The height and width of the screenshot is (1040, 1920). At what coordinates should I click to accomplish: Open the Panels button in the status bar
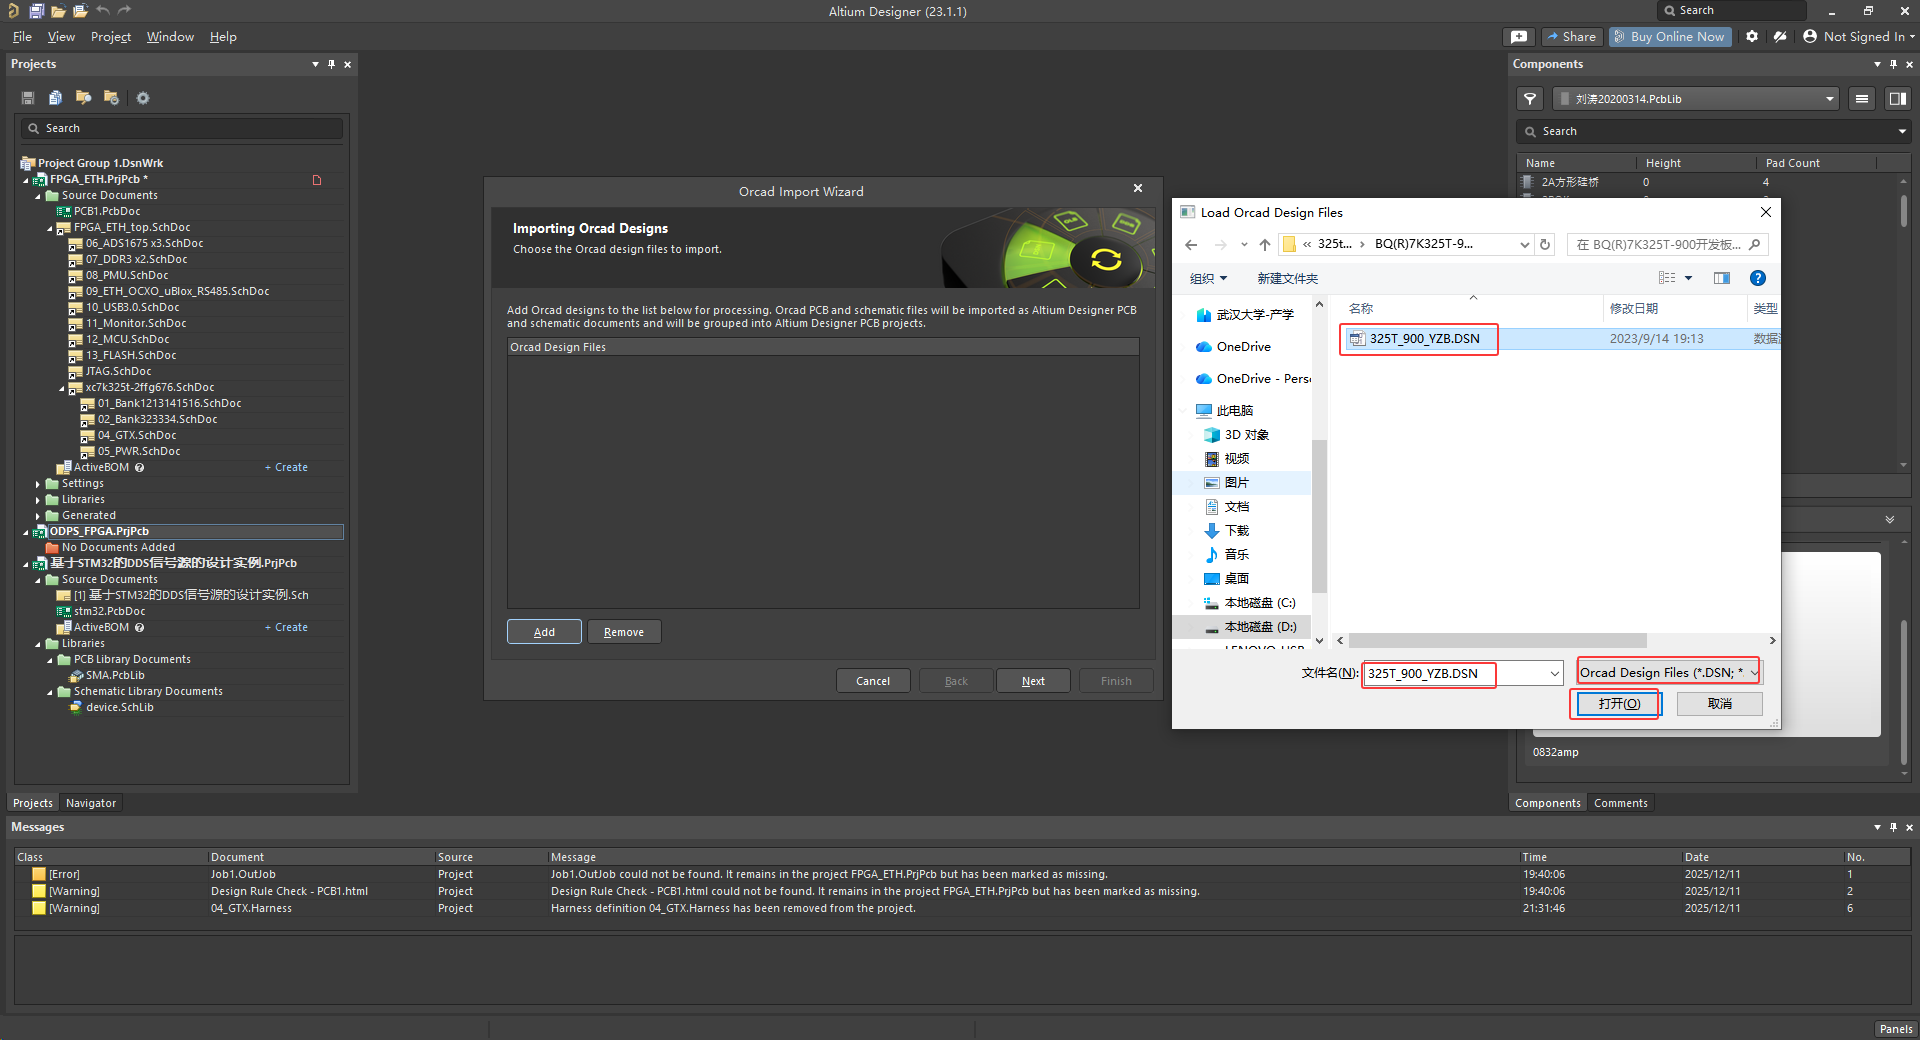pyautogui.click(x=1895, y=1029)
